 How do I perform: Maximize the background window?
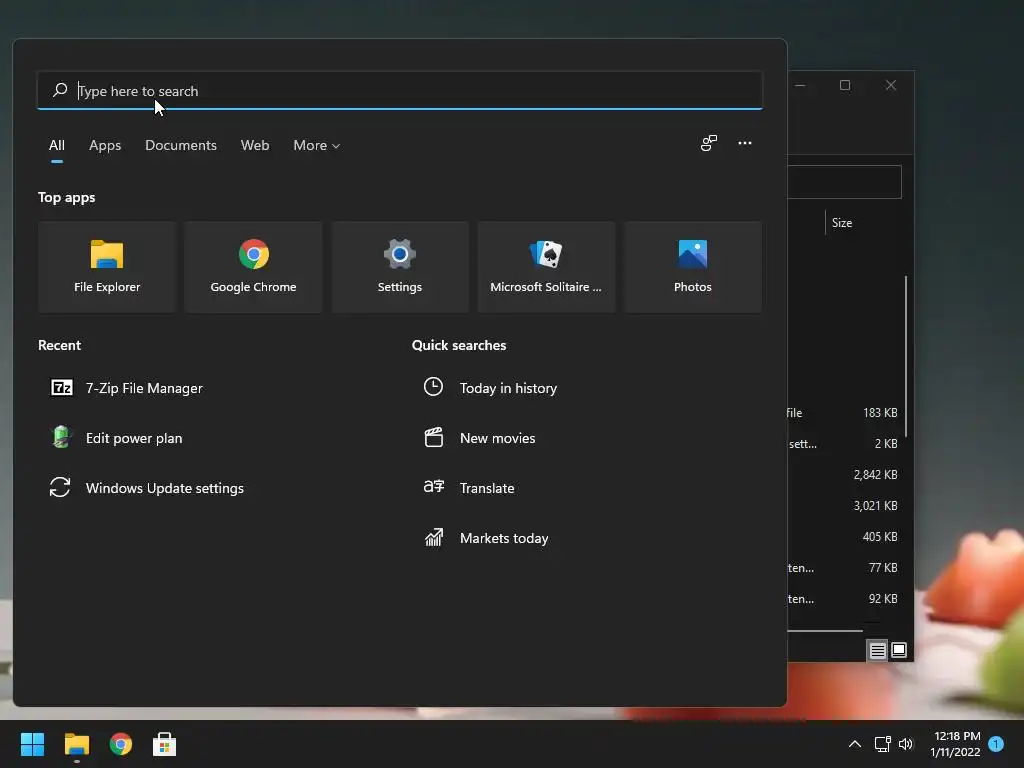845,85
